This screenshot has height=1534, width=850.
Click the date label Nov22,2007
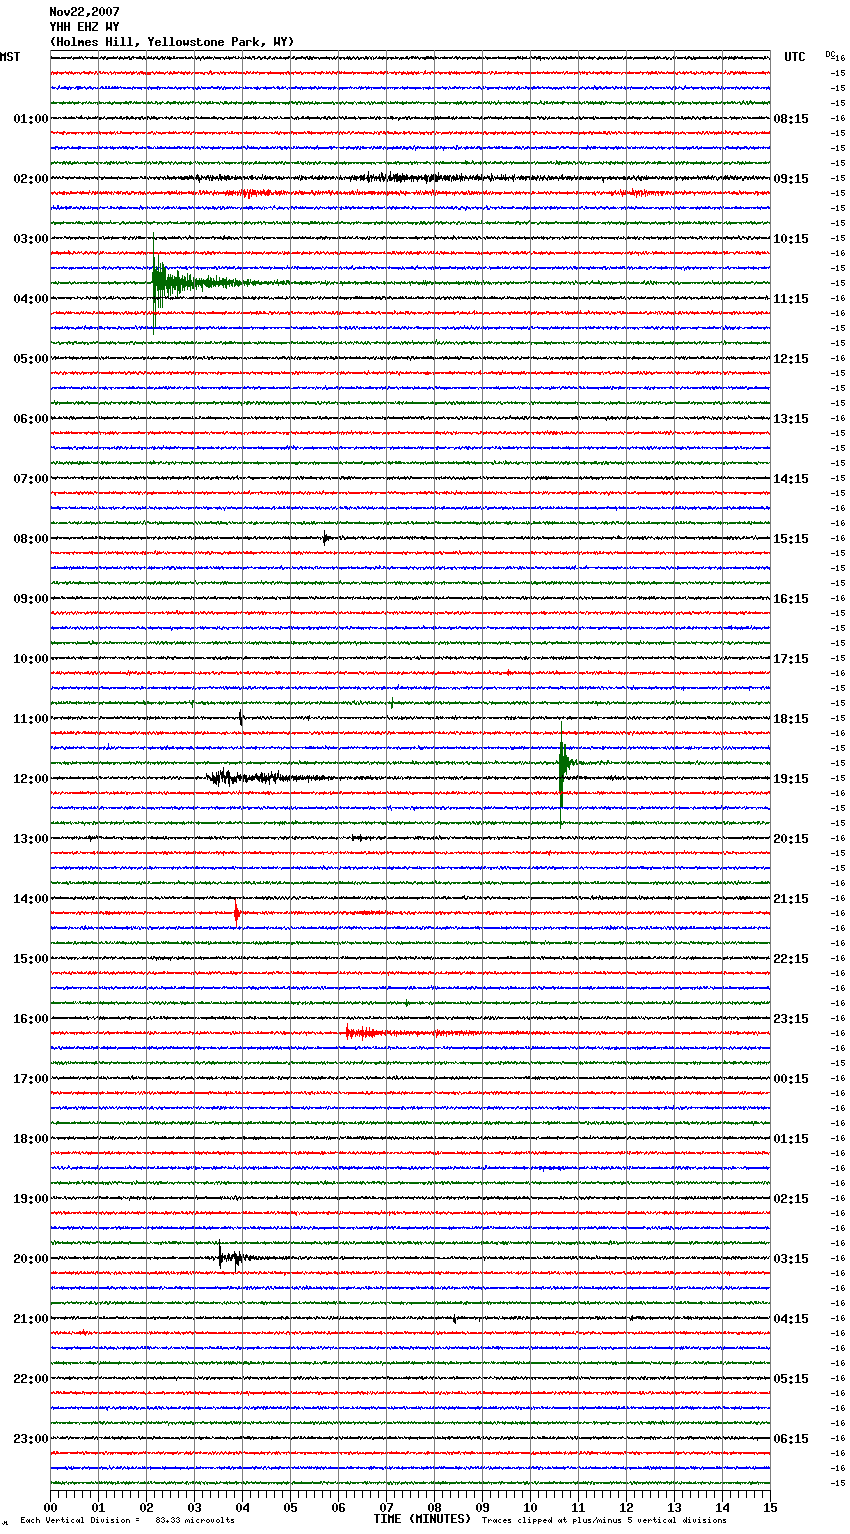84,12
